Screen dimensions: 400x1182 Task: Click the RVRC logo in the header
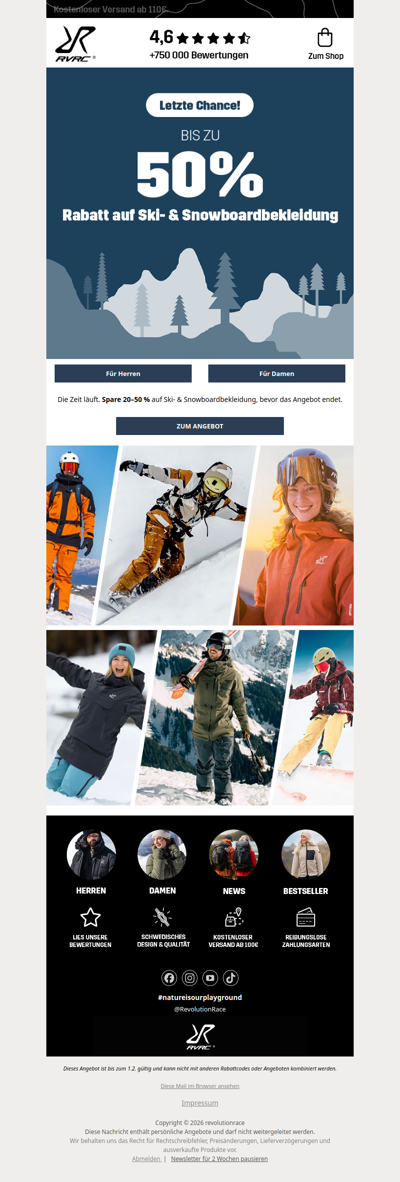[75, 44]
